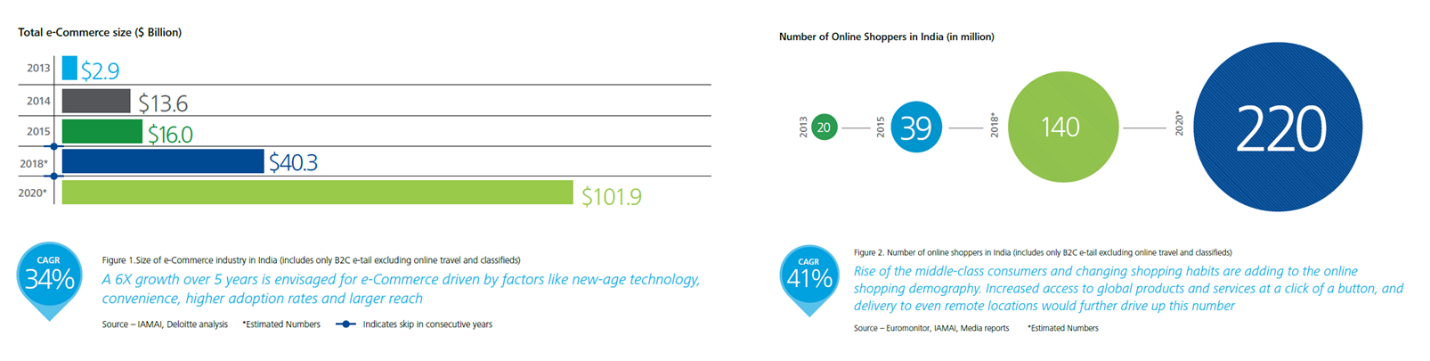
Task: Click the 2013 light blue bar
Action: (69, 68)
